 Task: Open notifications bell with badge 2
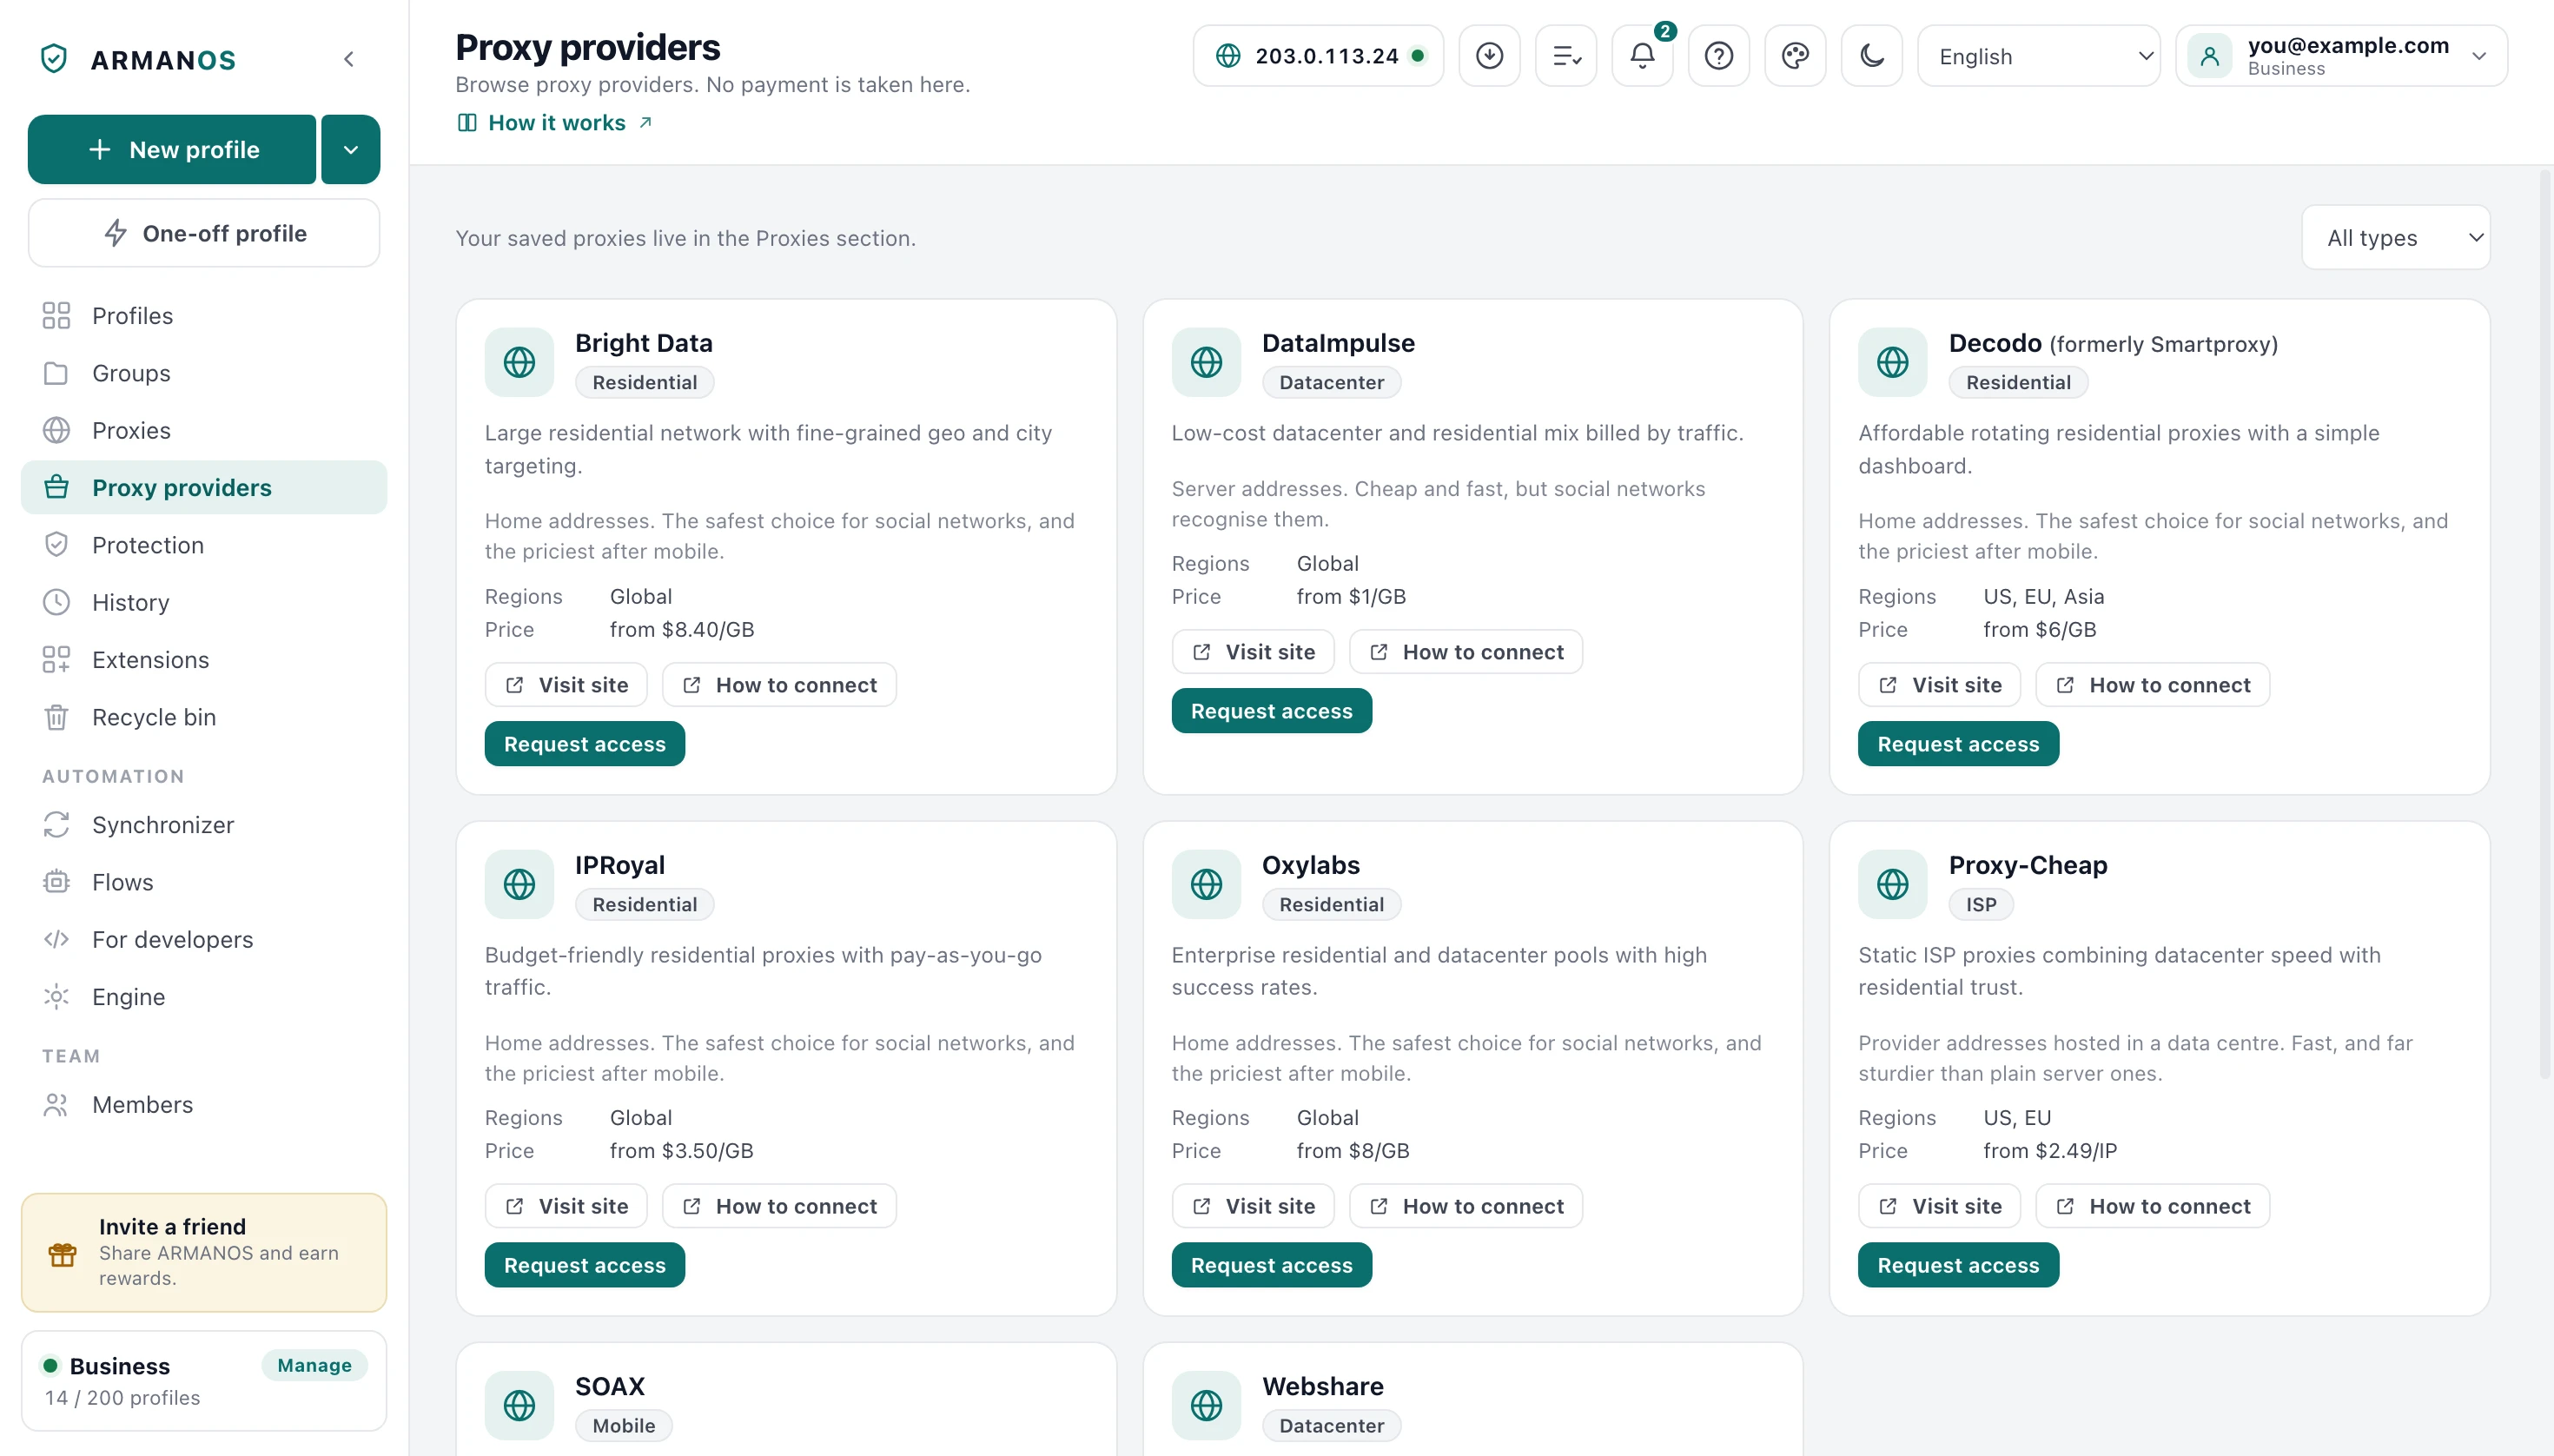[x=1642, y=56]
